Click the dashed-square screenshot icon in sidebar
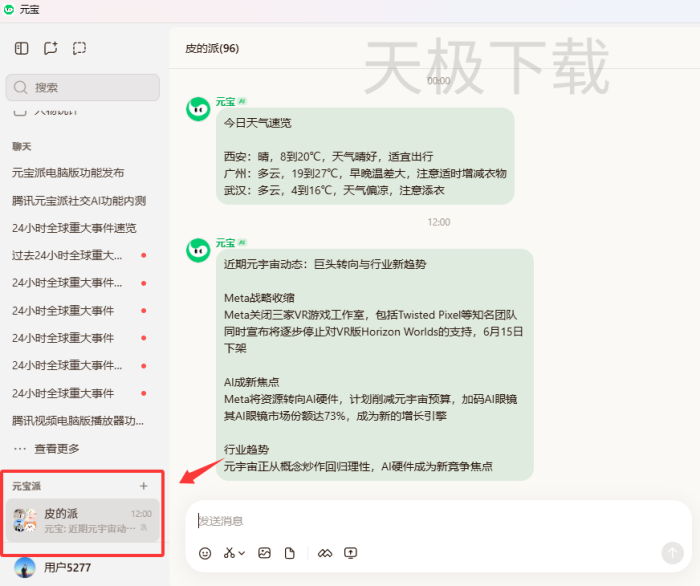This screenshot has height=586, width=700. (79, 48)
